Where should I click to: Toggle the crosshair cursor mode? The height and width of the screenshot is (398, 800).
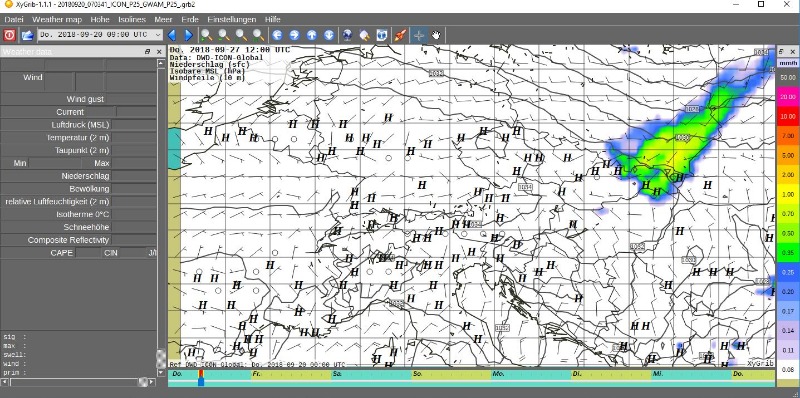(418, 35)
